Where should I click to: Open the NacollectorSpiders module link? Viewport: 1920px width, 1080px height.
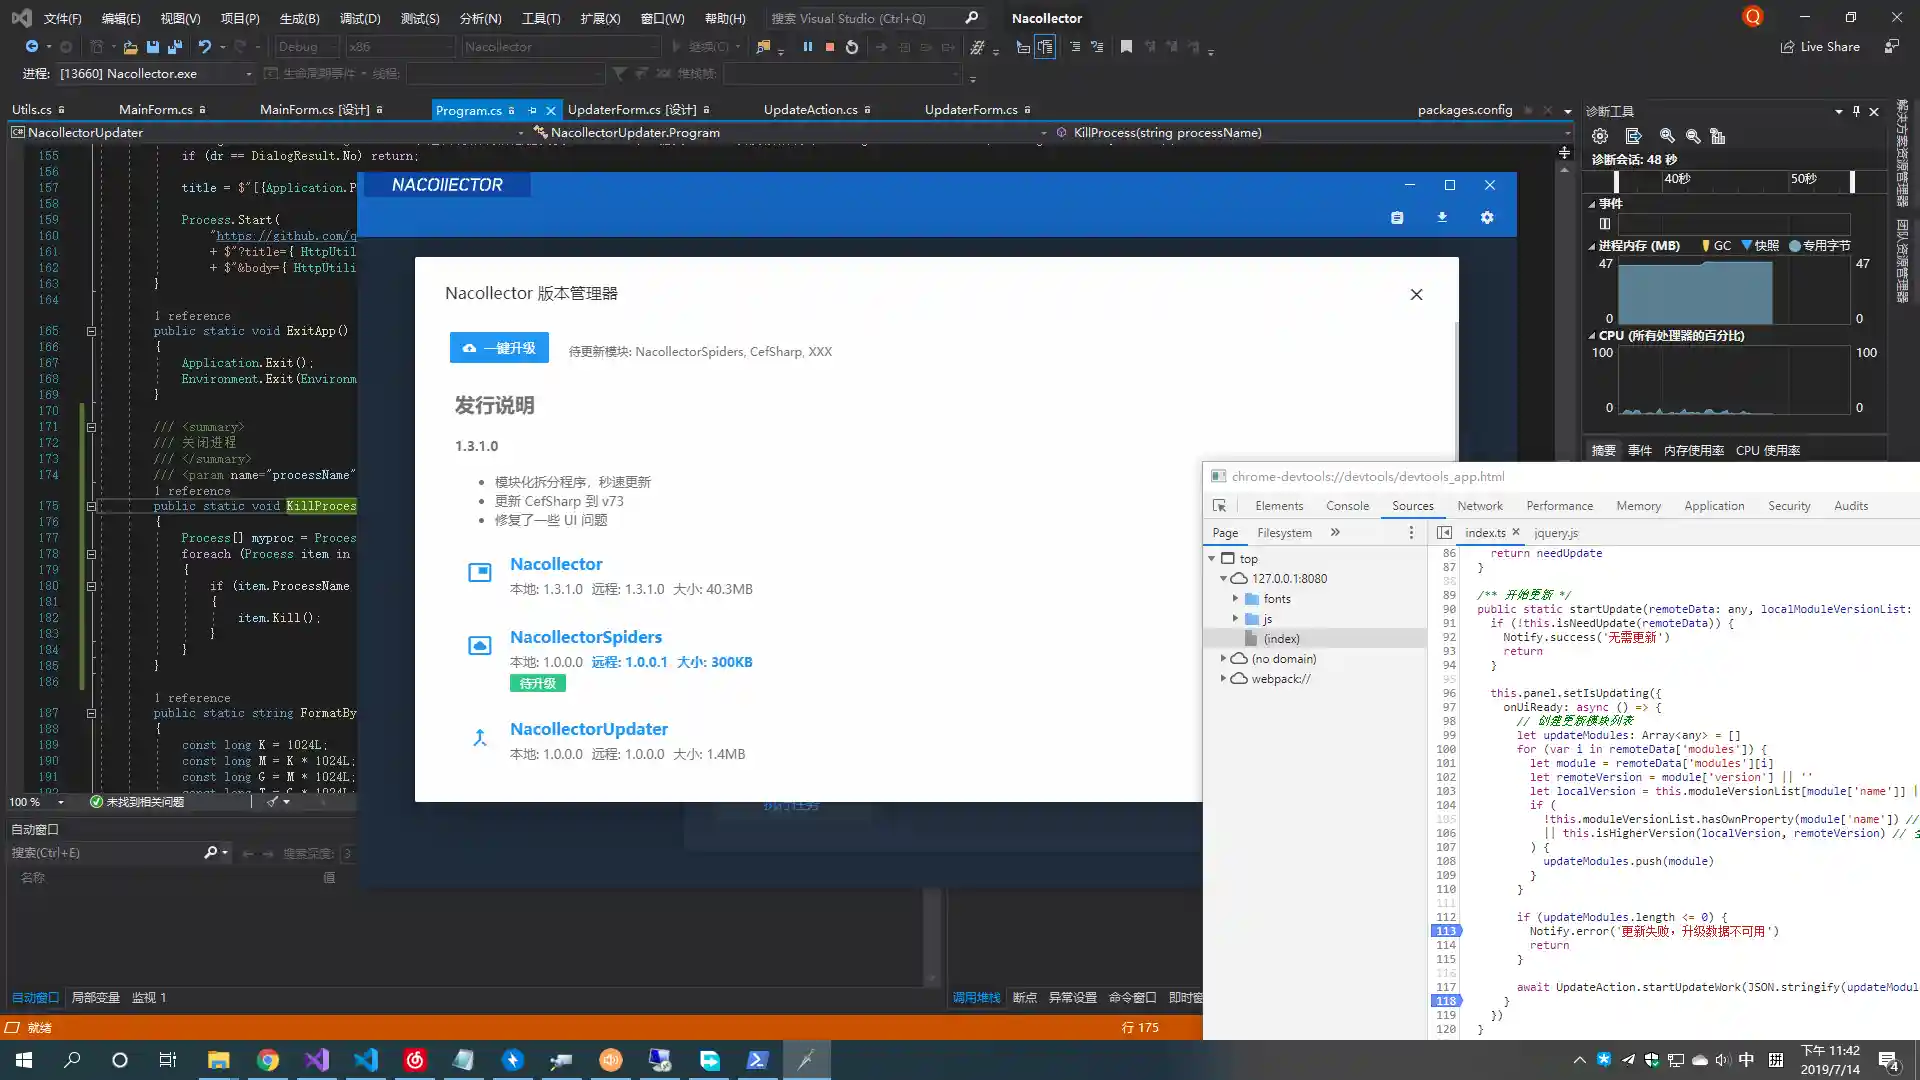[586, 637]
